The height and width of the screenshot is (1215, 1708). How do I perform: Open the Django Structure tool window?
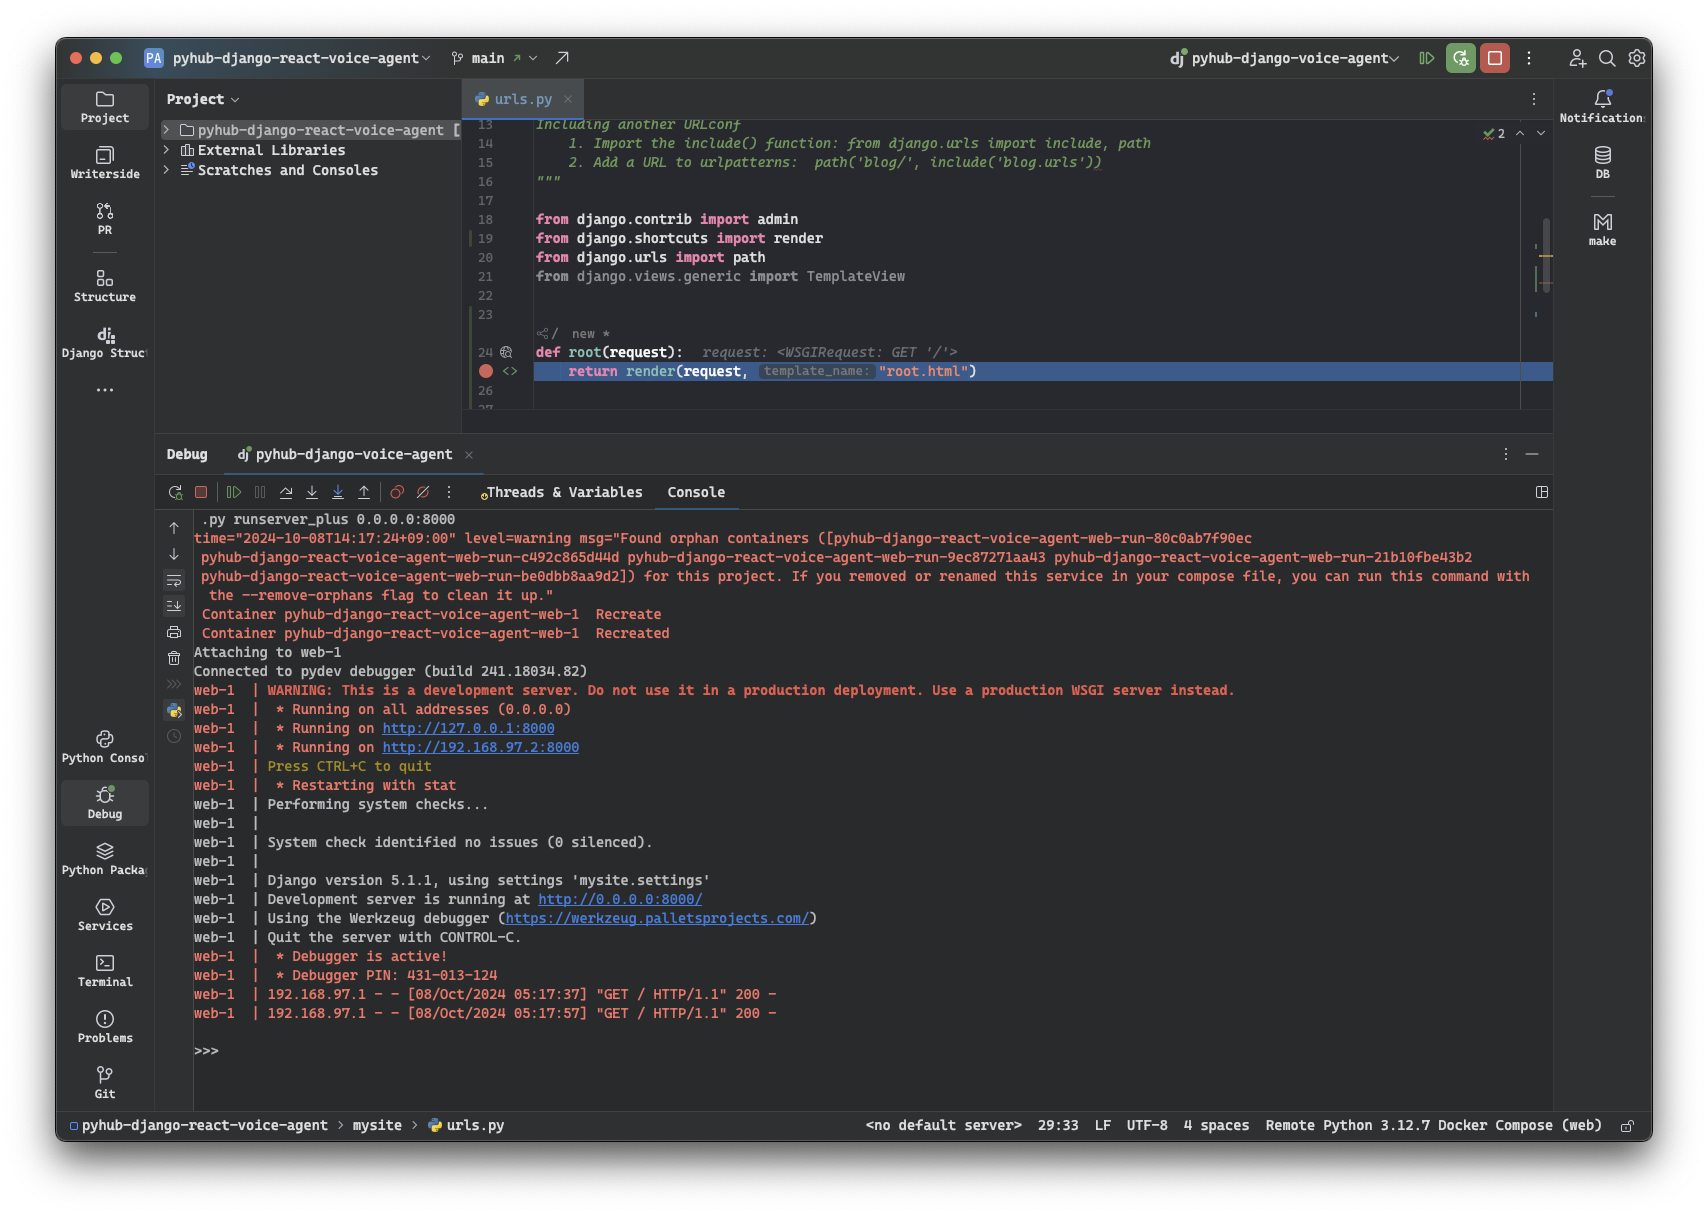pyautogui.click(x=105, y=341)
